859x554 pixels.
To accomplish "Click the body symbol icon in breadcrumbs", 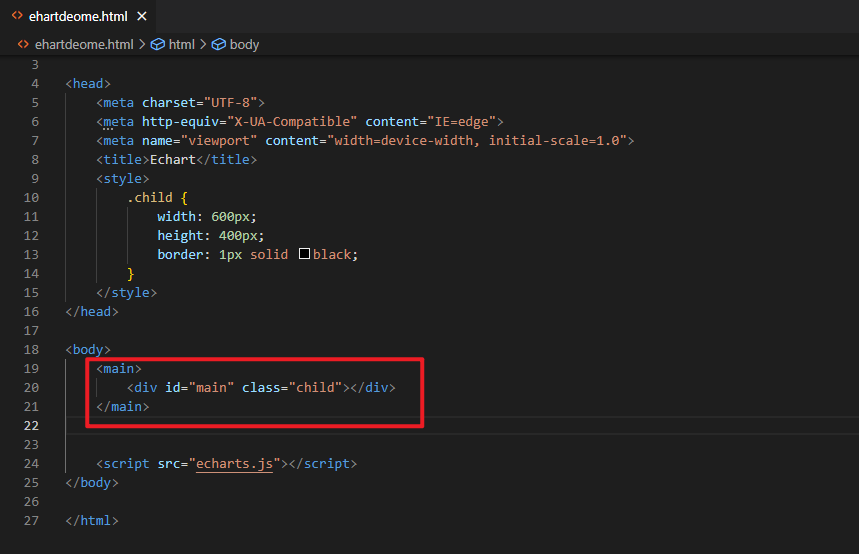I will click(x=218, y=44).
